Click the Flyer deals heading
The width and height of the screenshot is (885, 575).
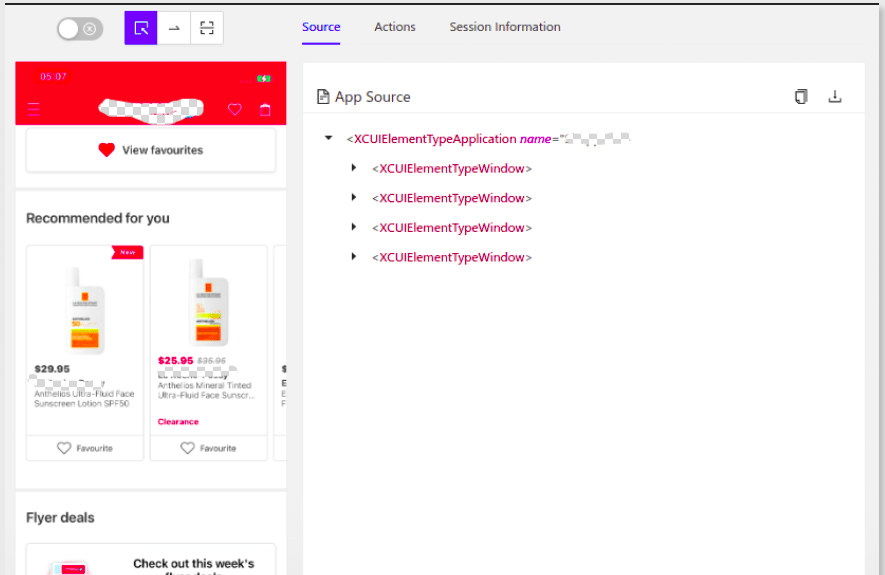click(60, 517)
